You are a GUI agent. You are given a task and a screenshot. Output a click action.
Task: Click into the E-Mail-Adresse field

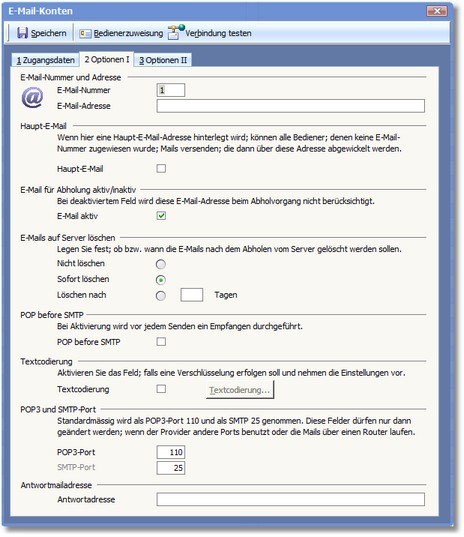(291, 106)
